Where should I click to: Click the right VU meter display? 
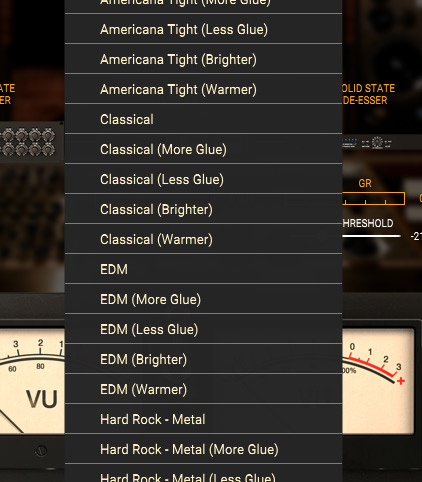point(379,381)
